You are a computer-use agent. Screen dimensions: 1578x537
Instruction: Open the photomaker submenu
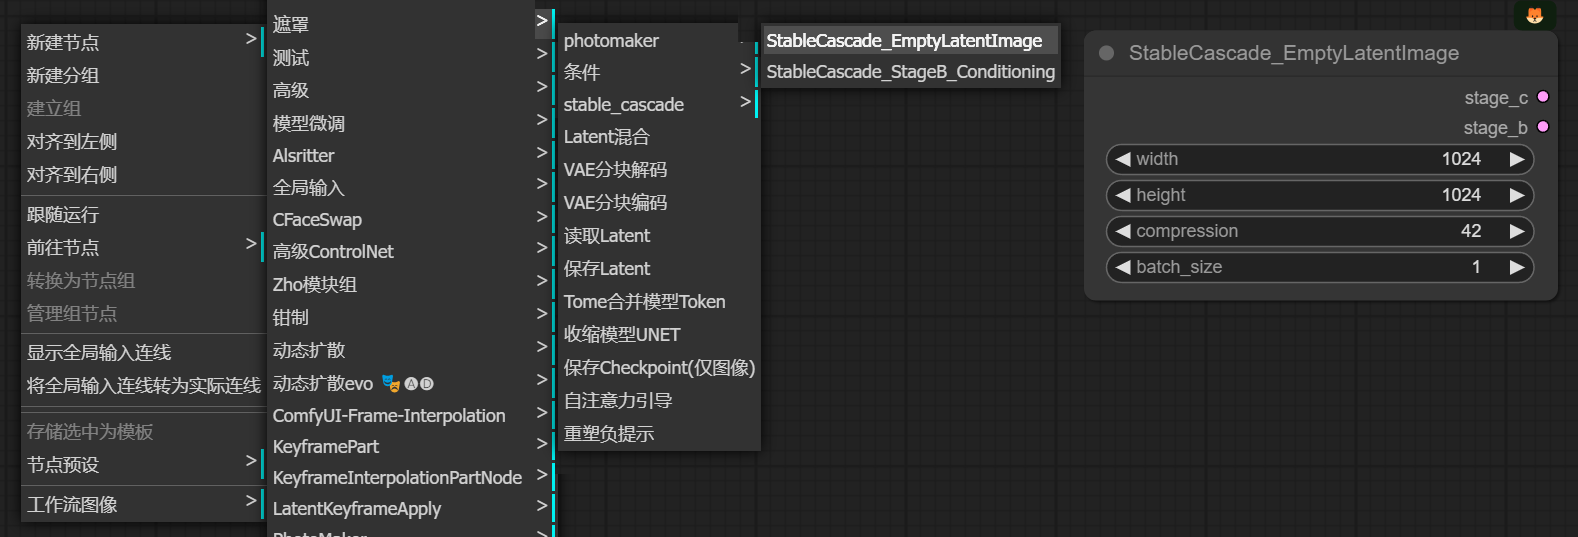tap(658, 40)
